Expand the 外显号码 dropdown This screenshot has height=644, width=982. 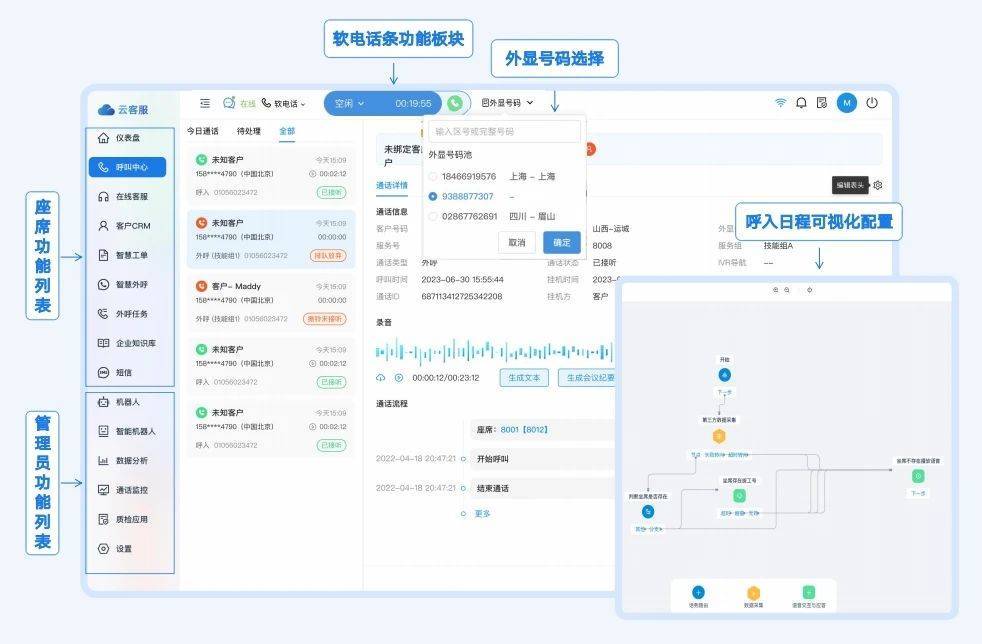[x=507, y=103]
